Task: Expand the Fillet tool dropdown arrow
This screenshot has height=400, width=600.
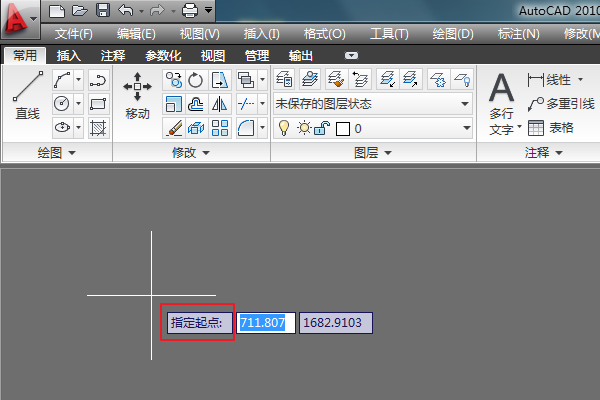Action: [262, 127]
